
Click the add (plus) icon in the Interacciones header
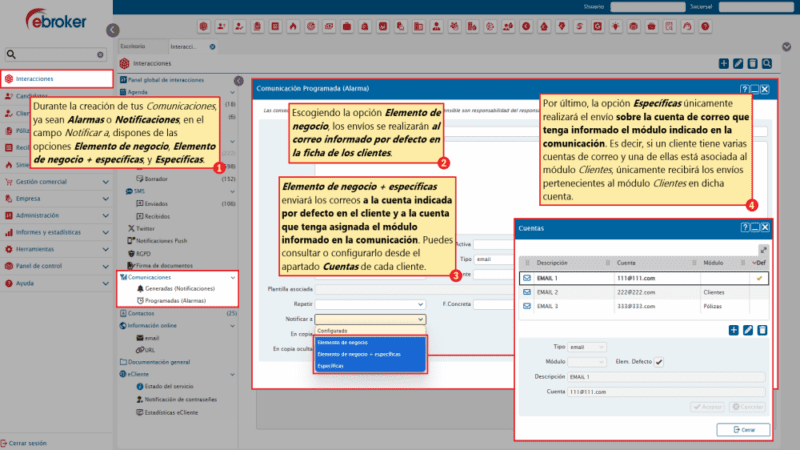pos(723,63)
